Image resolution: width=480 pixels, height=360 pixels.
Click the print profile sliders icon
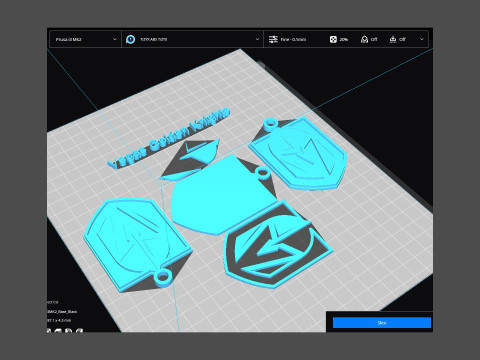click(273, 39)
